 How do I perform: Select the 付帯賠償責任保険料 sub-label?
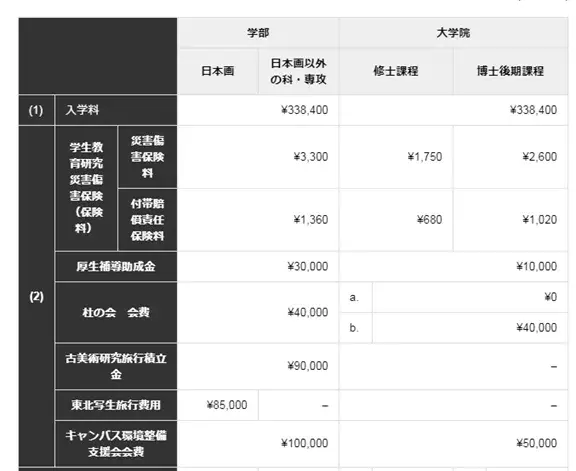coord(147,220)
